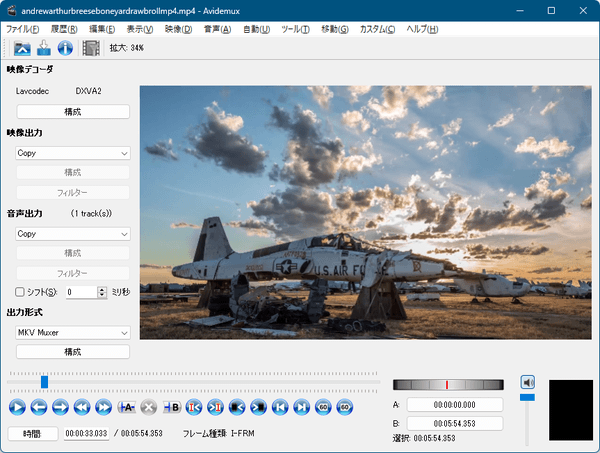Image resolution: width=600 pixels, height=453 pixels.
Task: Click the Open Video file icon
Action: pyautogui.click(x=20, y=48)
